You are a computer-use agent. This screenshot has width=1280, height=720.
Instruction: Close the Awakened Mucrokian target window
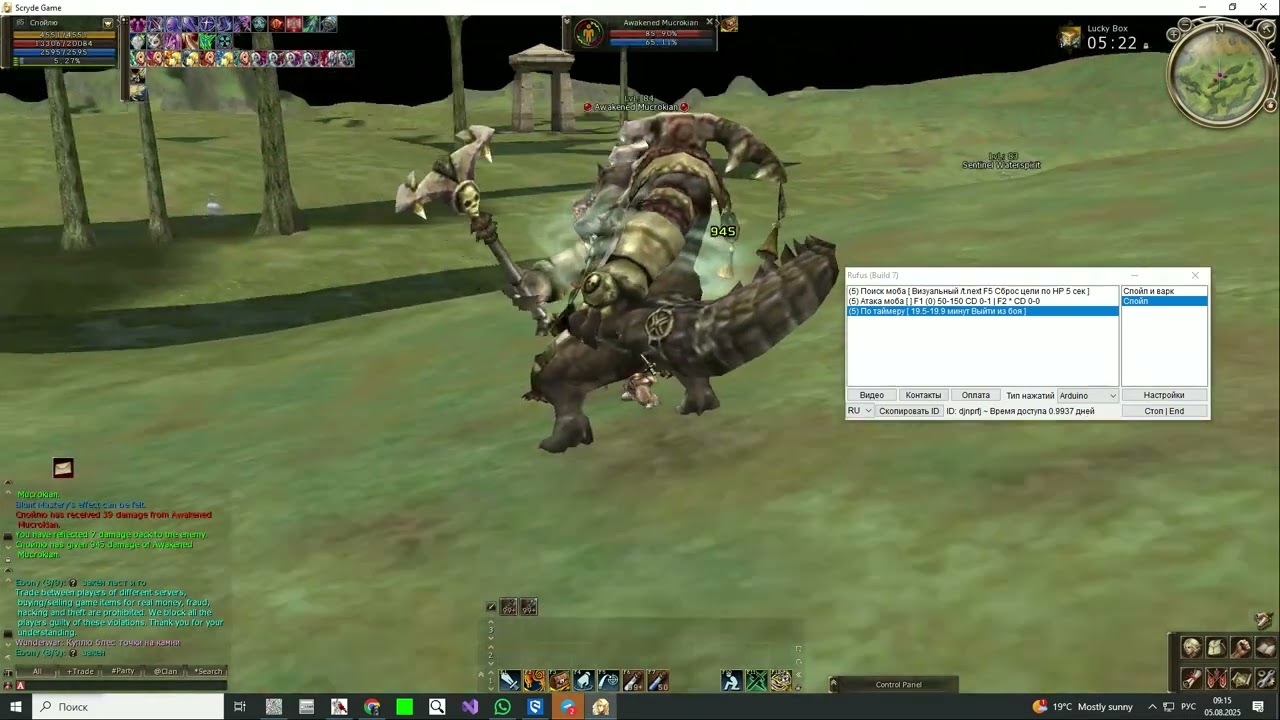click(x=710, y=22)
